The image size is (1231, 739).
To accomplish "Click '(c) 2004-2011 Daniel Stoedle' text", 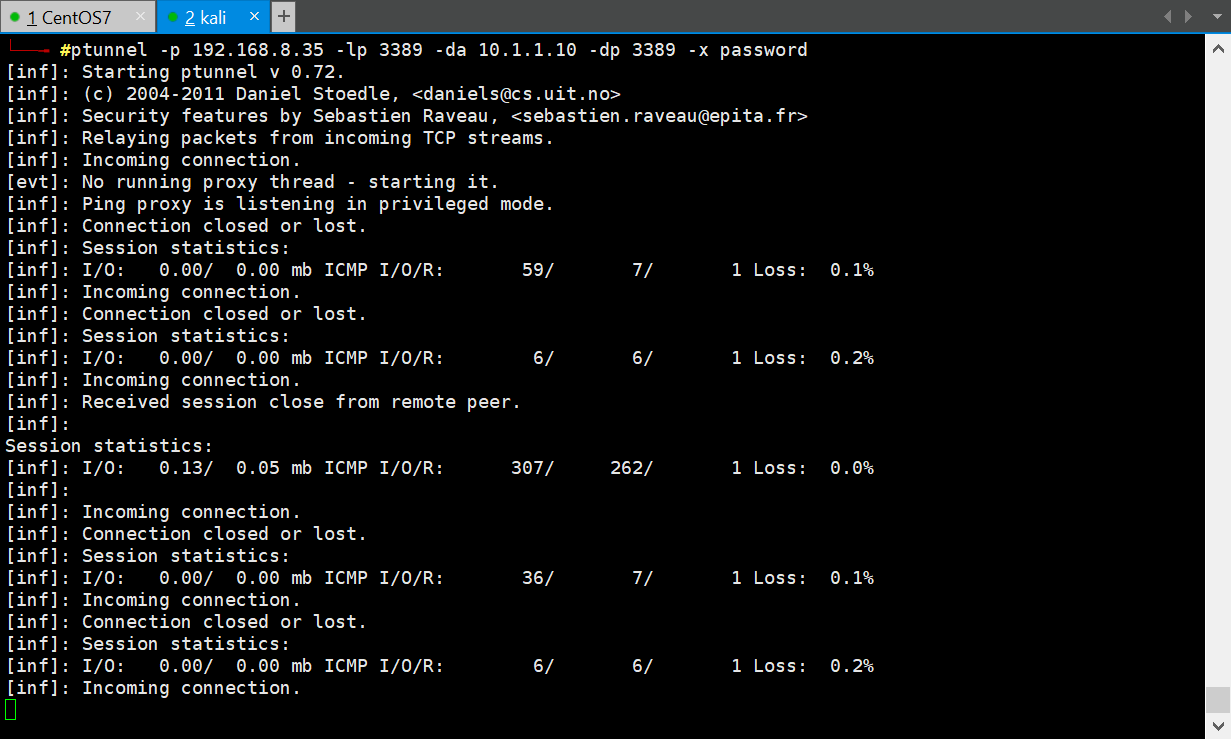I will click(x=241, y=94).
